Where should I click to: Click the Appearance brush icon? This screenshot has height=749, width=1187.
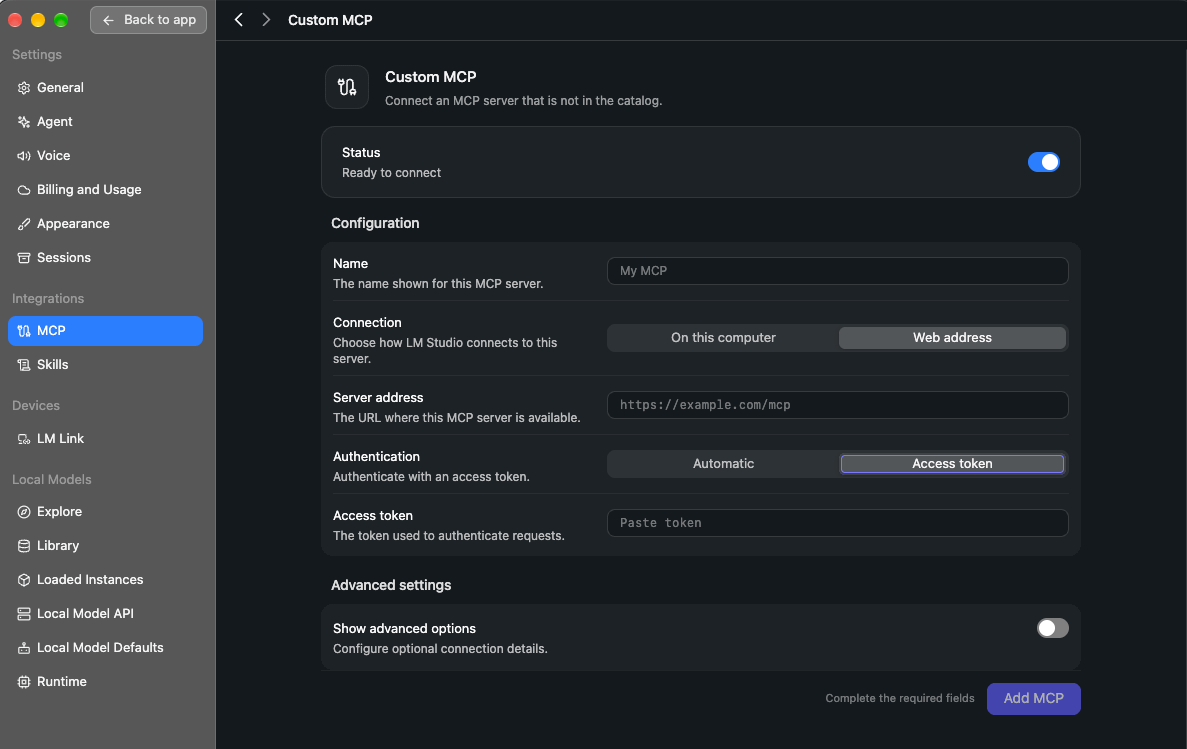point(24,224)
